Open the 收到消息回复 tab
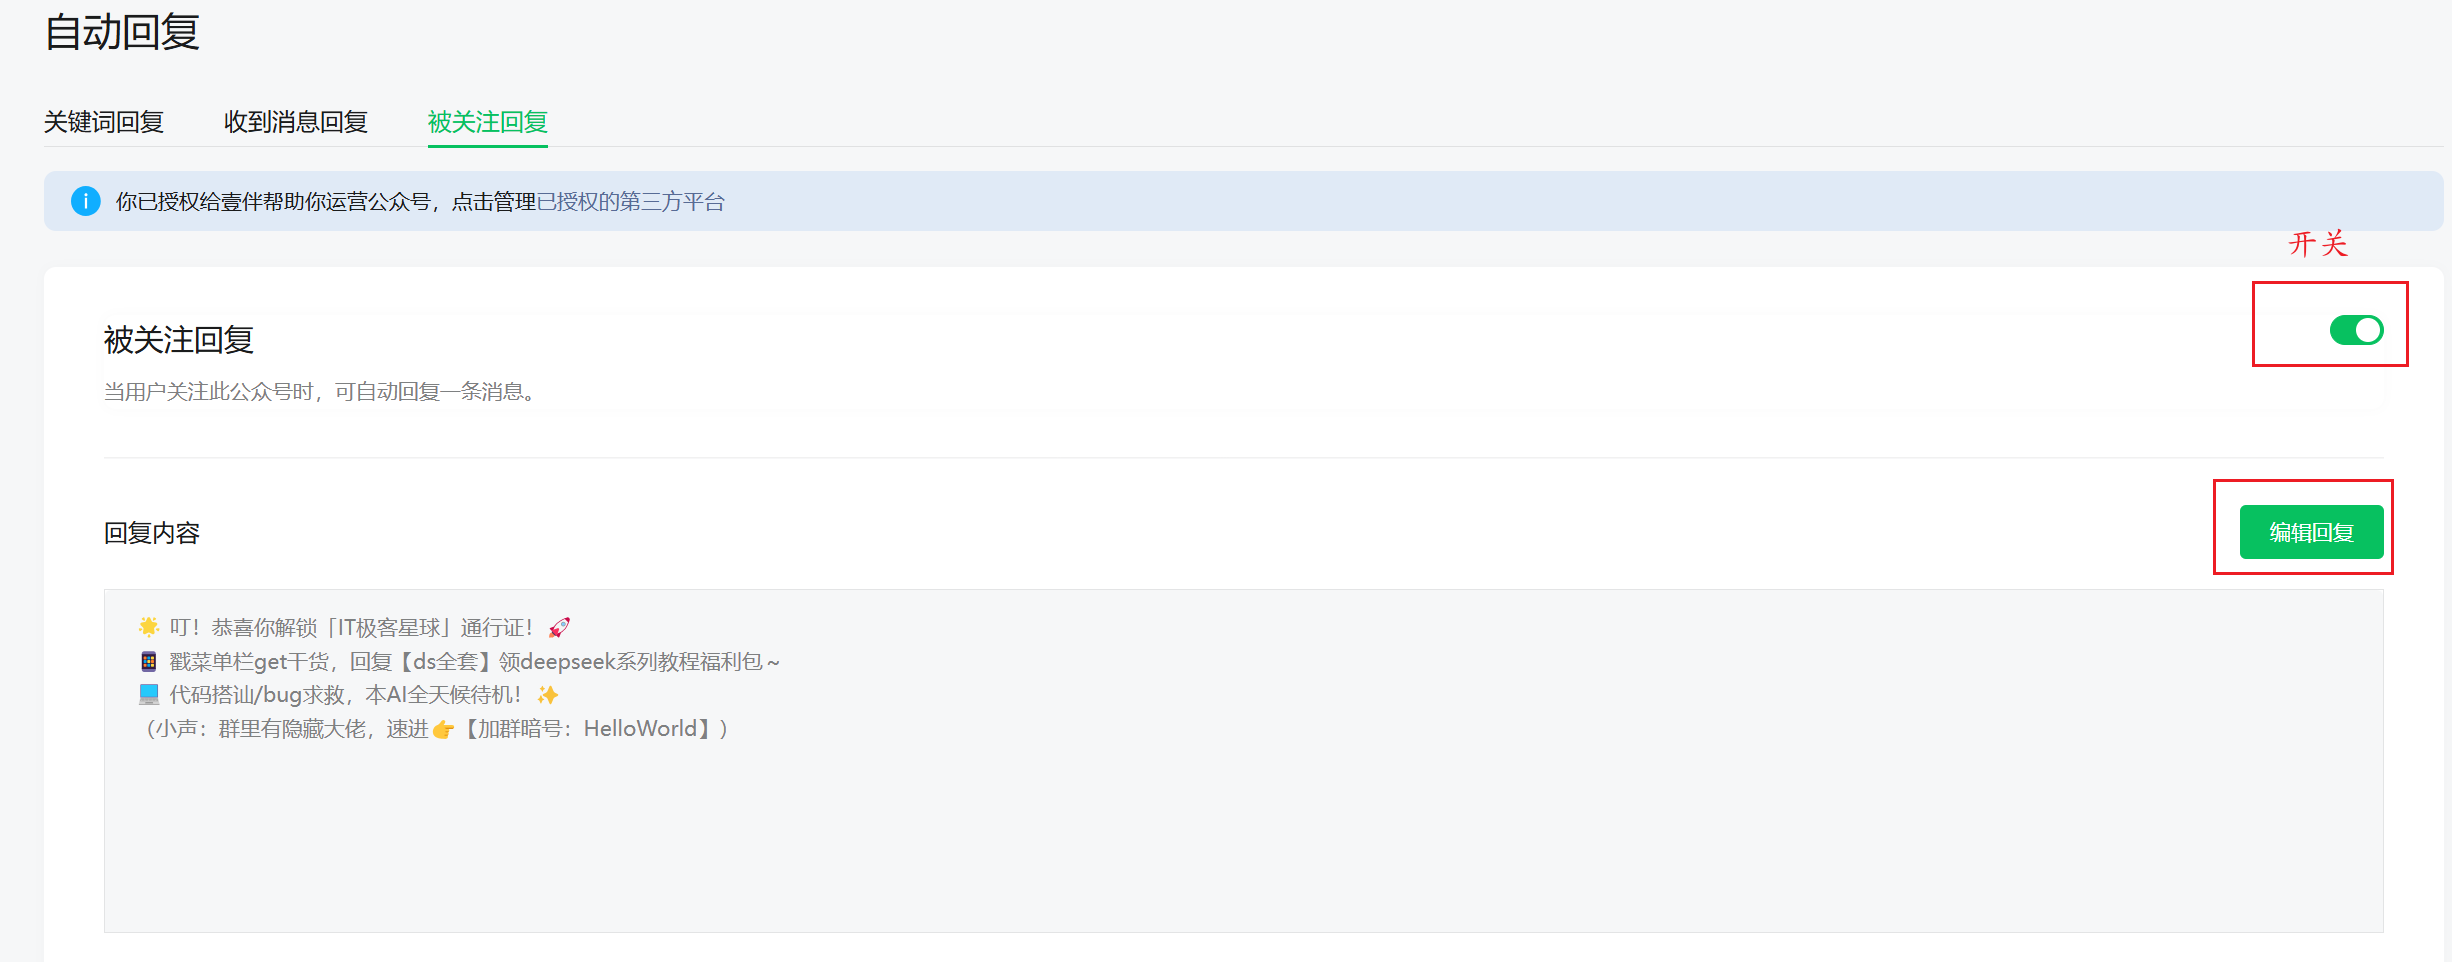The width and height of the screenshot is (2452, 962). [296, 122]
